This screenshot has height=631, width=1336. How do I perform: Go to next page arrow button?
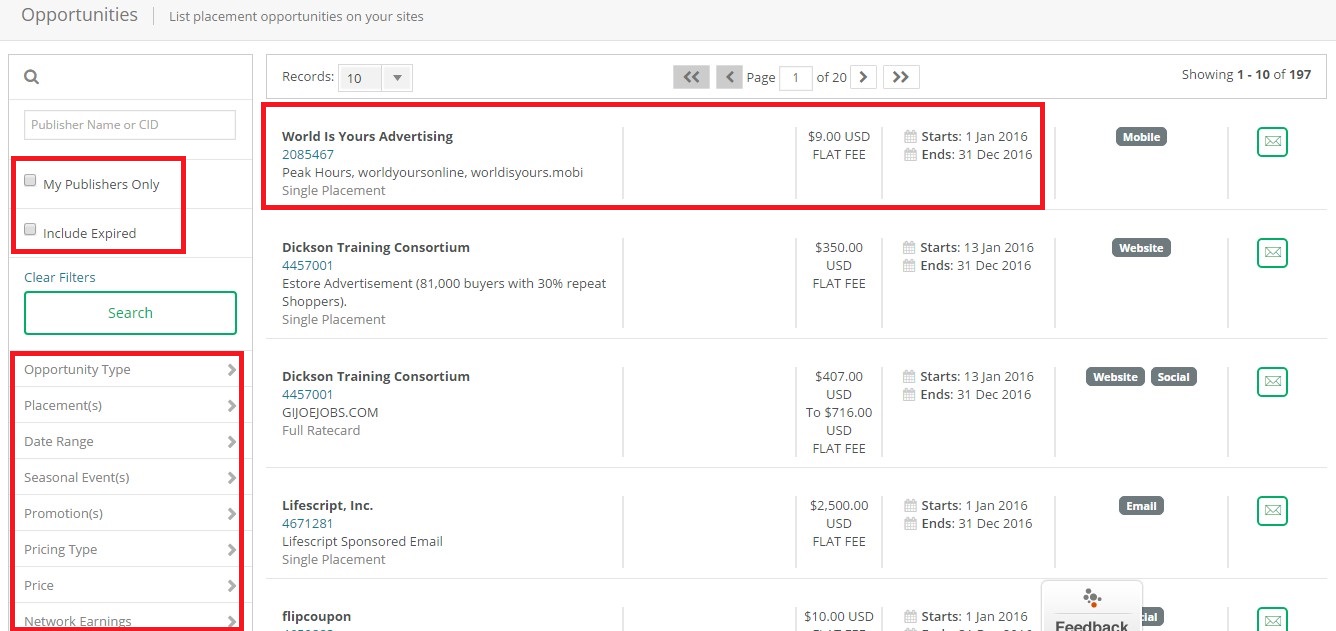point(864,77)
